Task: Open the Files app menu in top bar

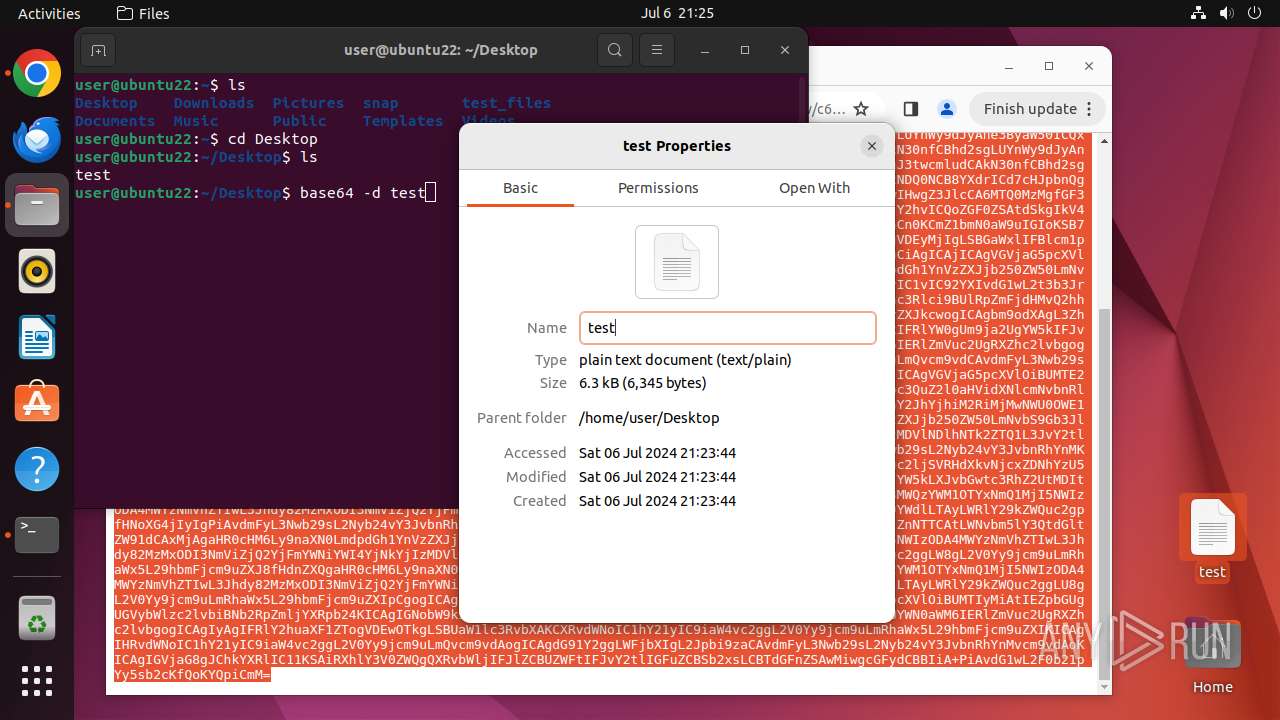Action: (143, 14)
